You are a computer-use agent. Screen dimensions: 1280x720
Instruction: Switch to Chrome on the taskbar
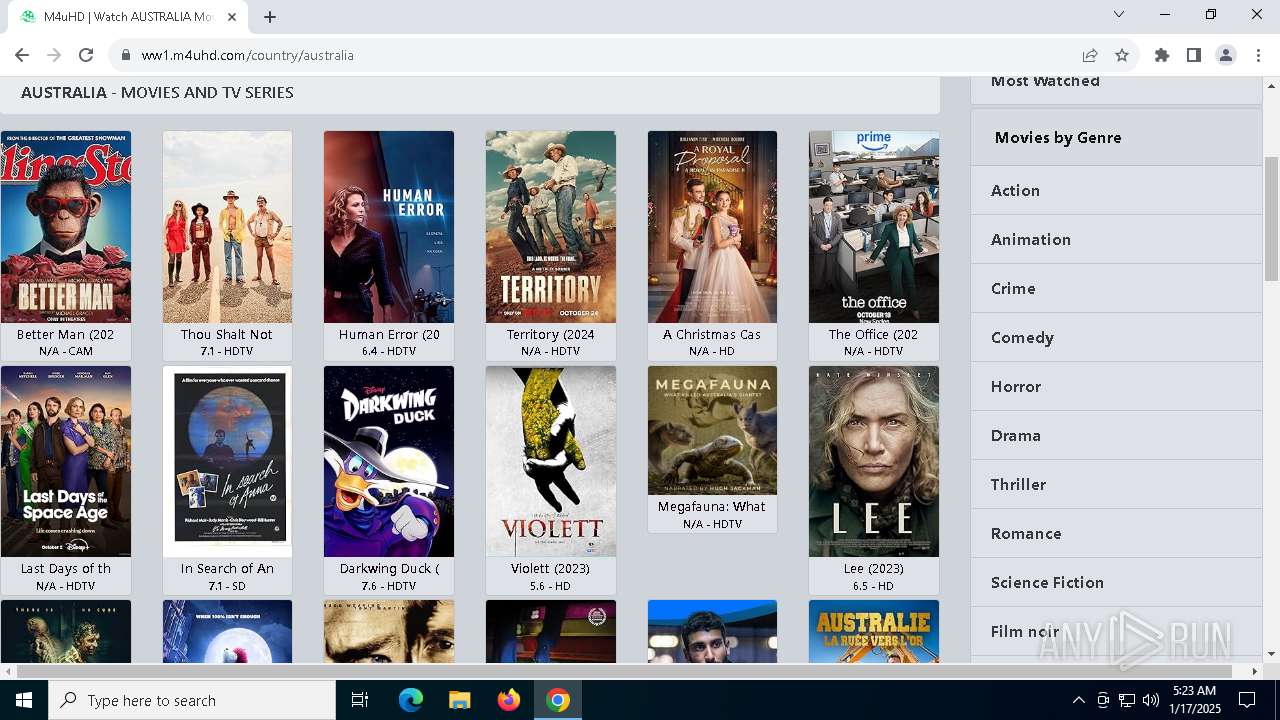tap(558, 700)
